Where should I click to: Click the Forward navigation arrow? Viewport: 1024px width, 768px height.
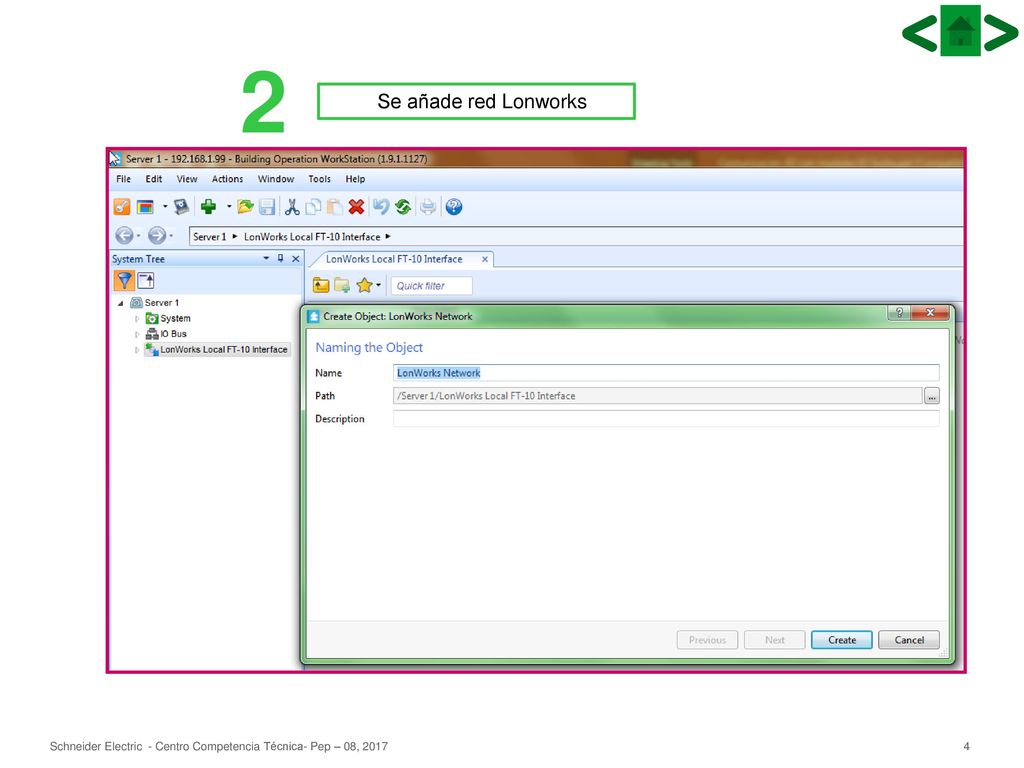point(157,235)
